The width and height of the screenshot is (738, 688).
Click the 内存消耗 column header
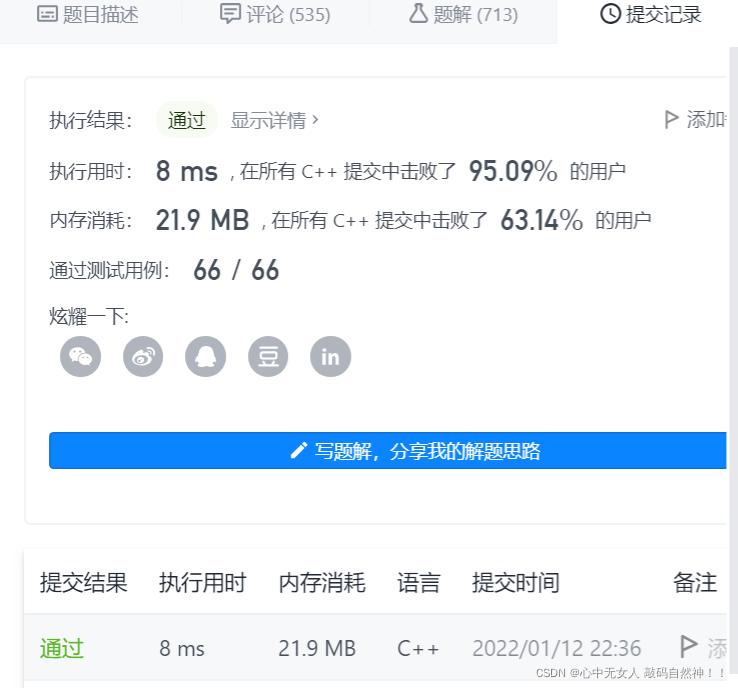[322, 583]
